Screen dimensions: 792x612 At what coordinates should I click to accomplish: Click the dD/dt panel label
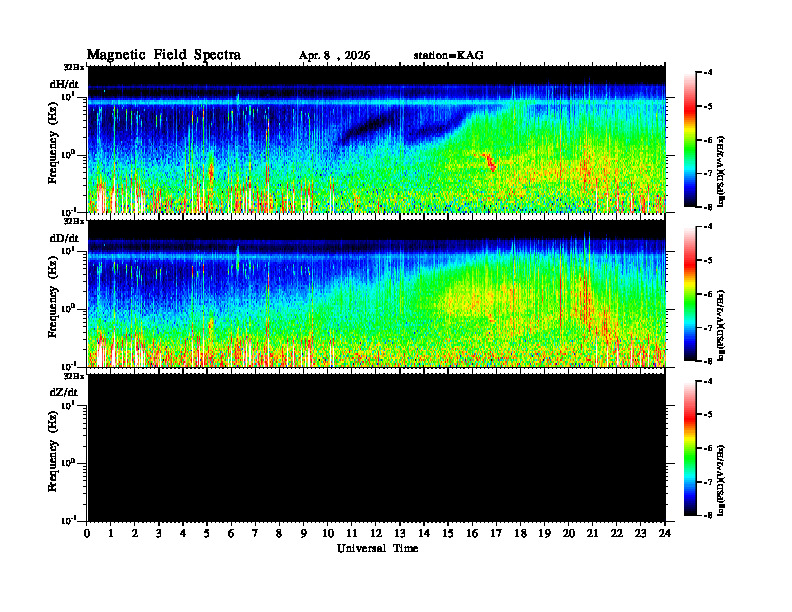pyautogui.click(x=64, y=238)
